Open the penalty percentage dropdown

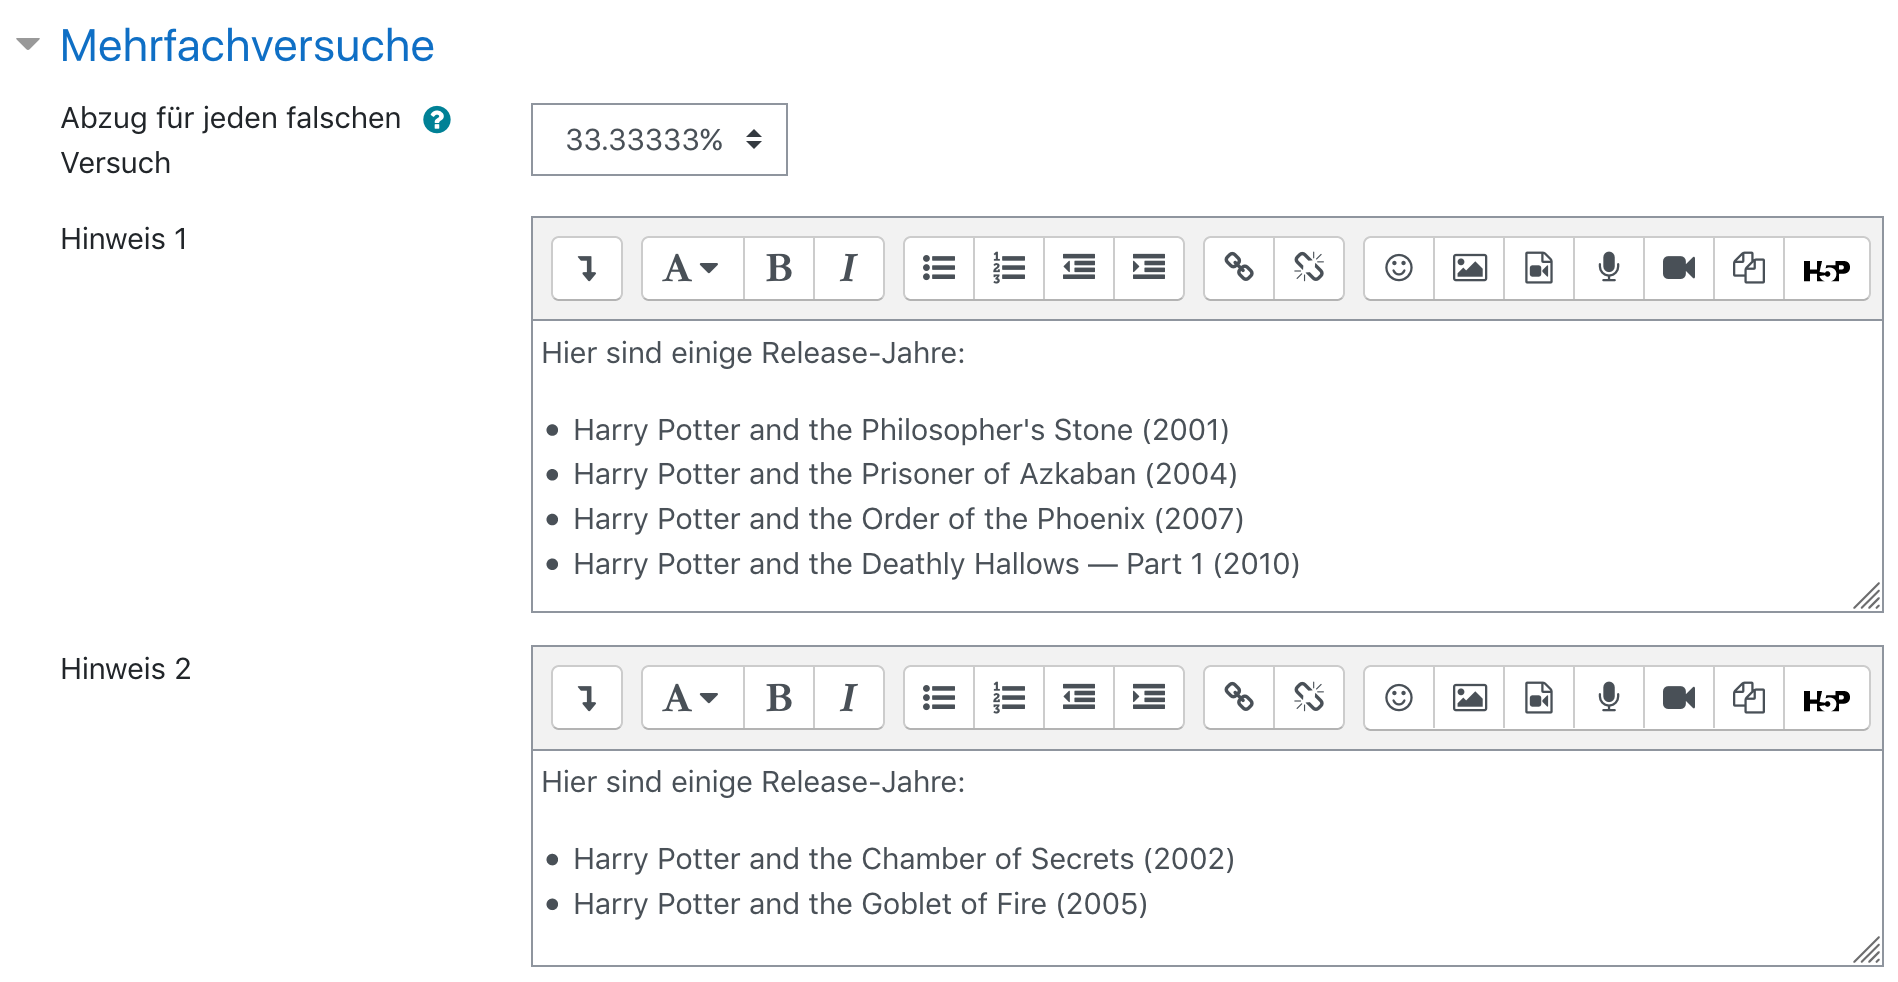click(x=659, y=140)
